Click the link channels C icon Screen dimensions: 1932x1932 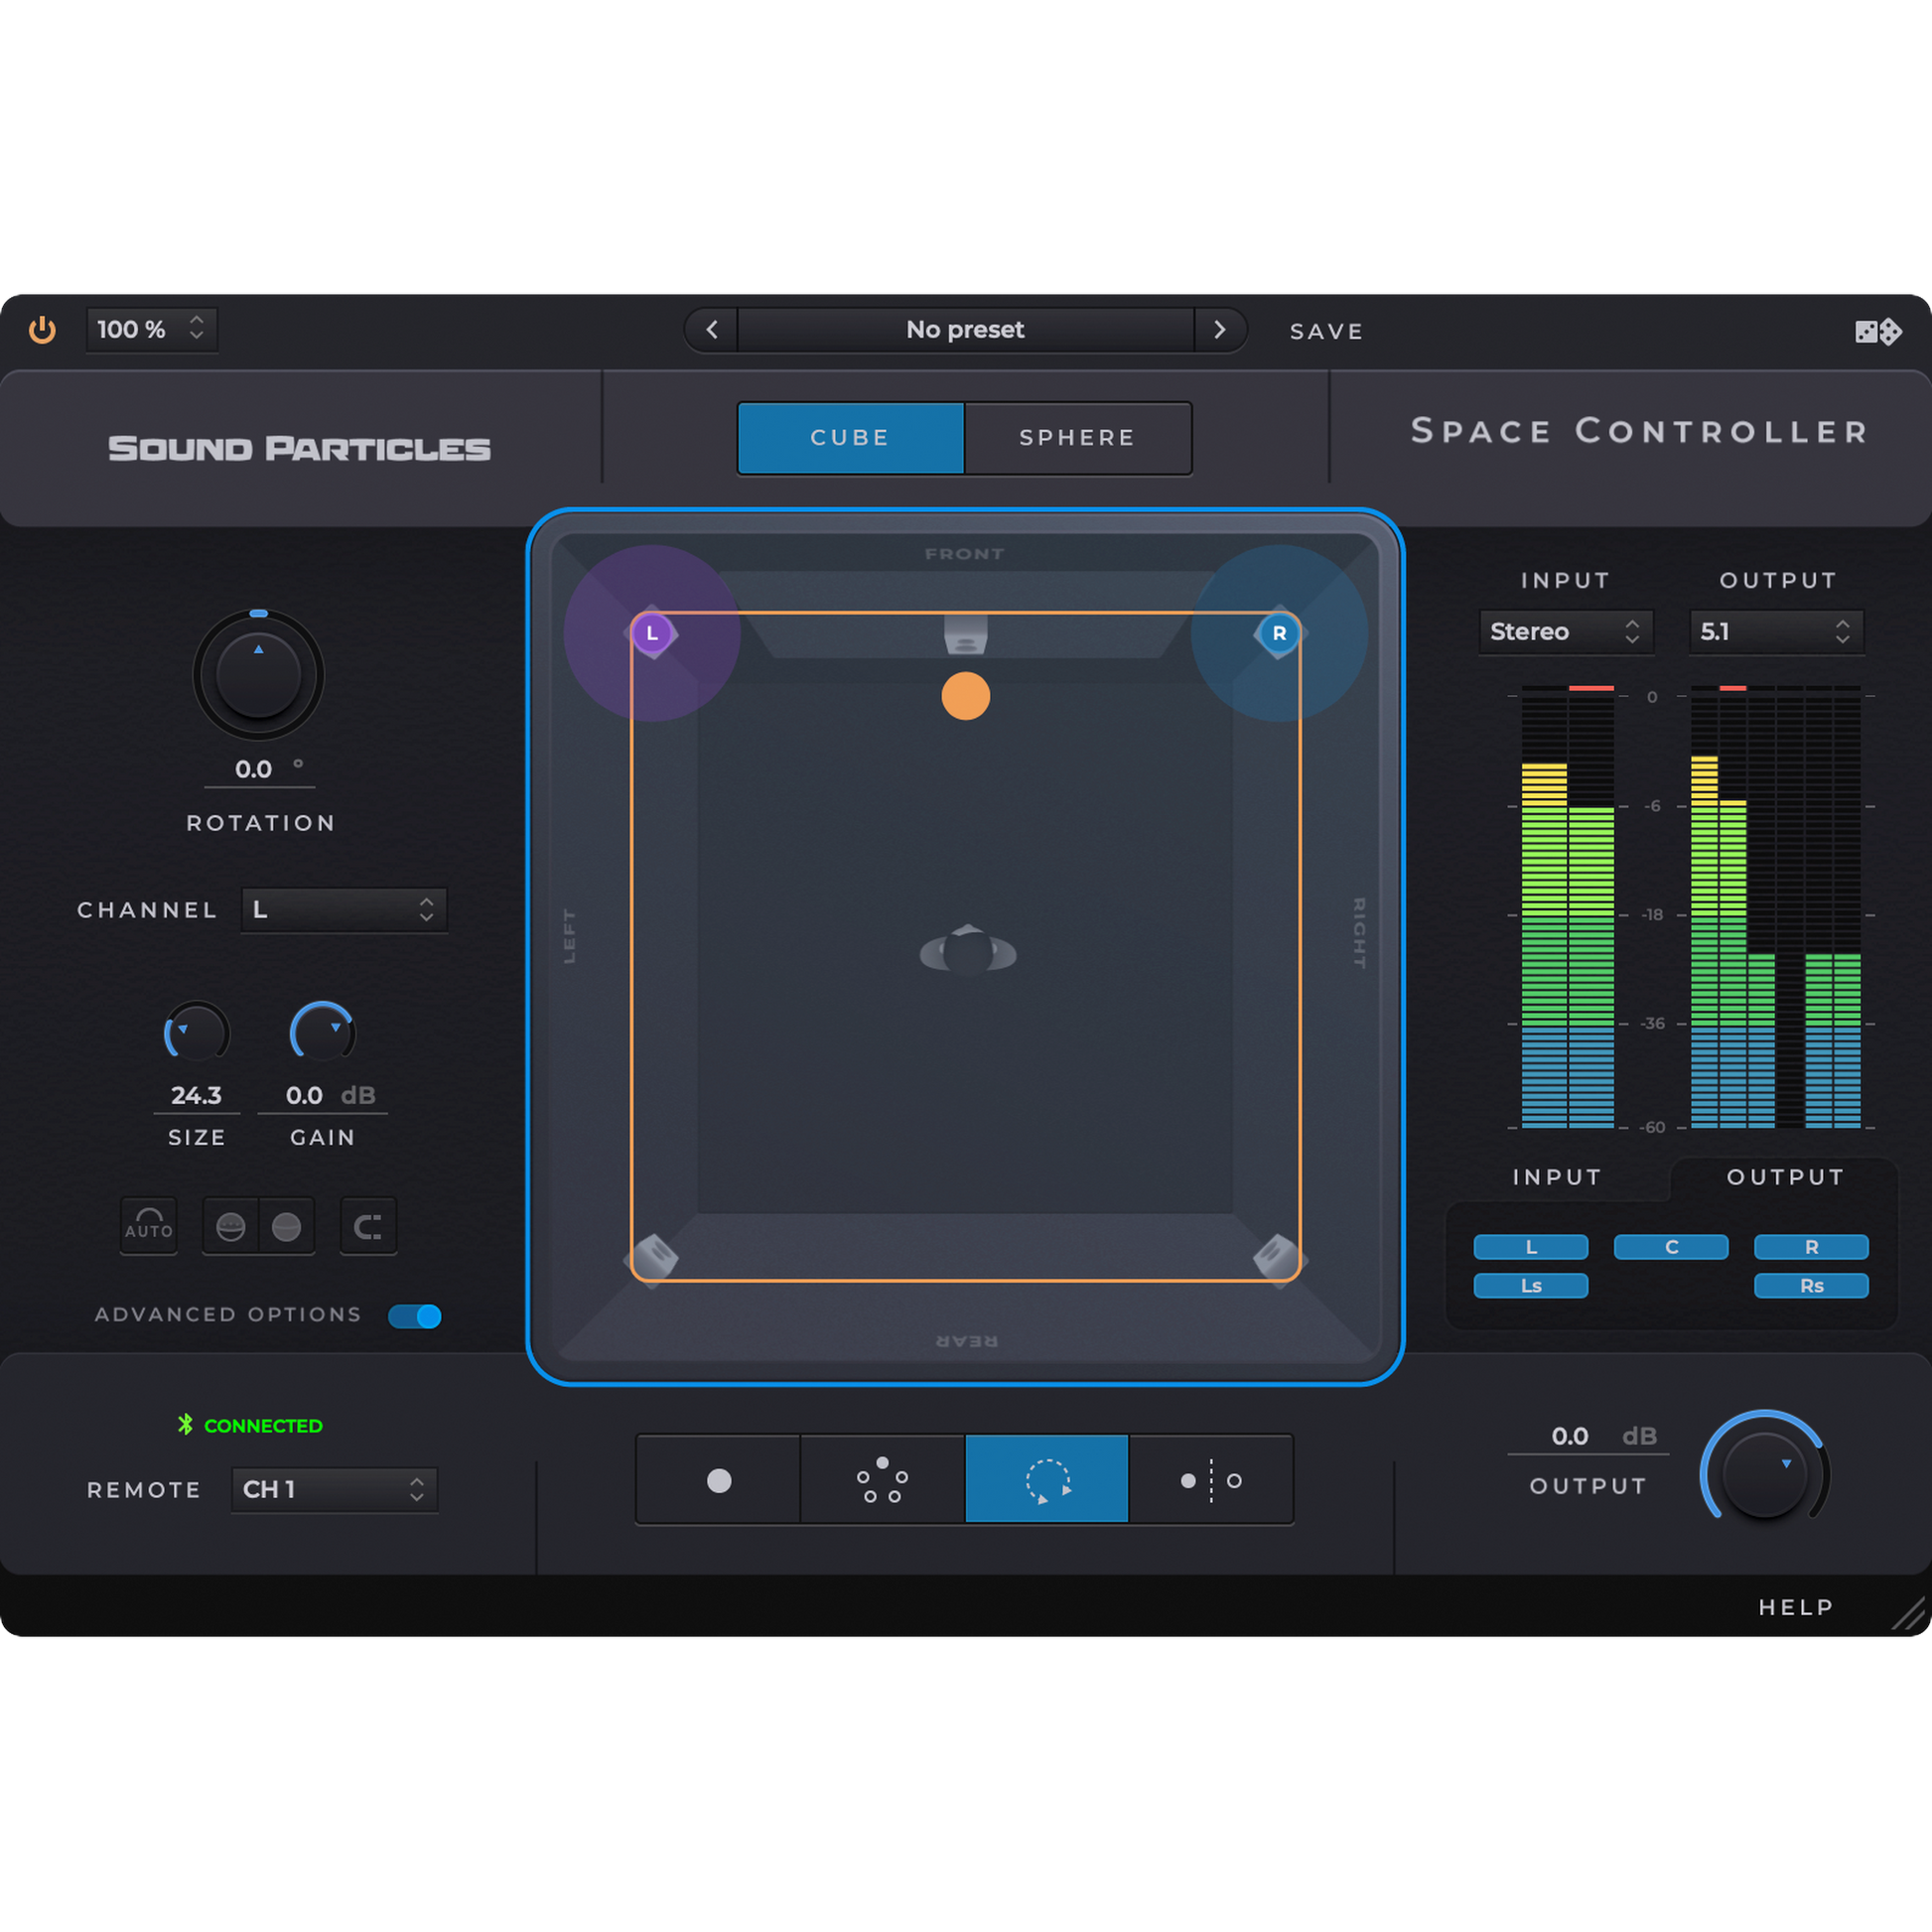click(368, 1226)
